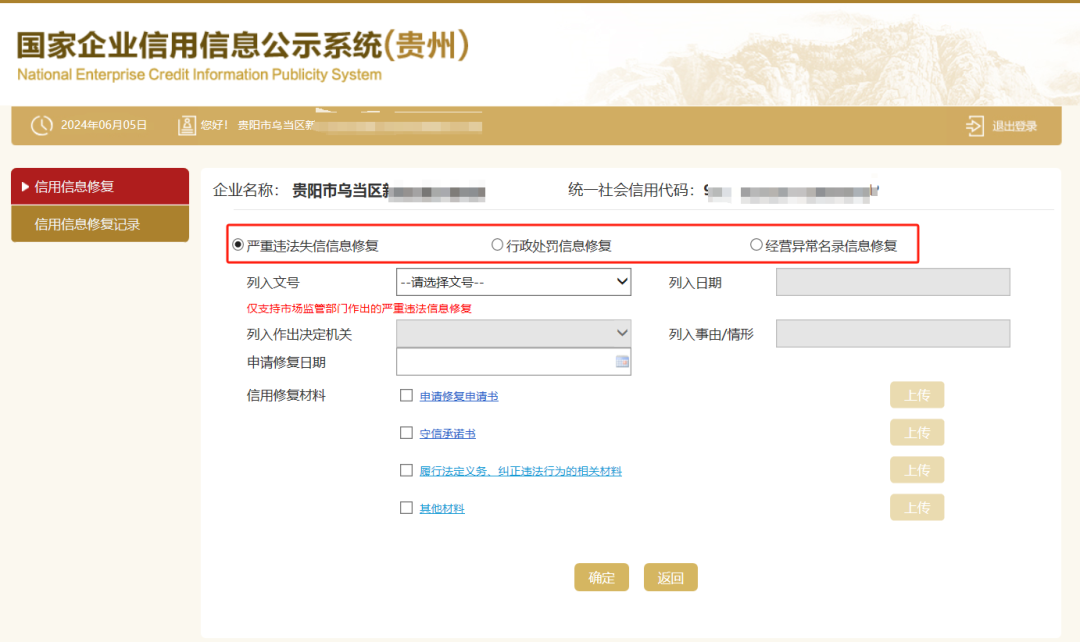Click 上传 button for 守信承诺书
This screenshot has width=1080, height=642.
click(917, 433)
